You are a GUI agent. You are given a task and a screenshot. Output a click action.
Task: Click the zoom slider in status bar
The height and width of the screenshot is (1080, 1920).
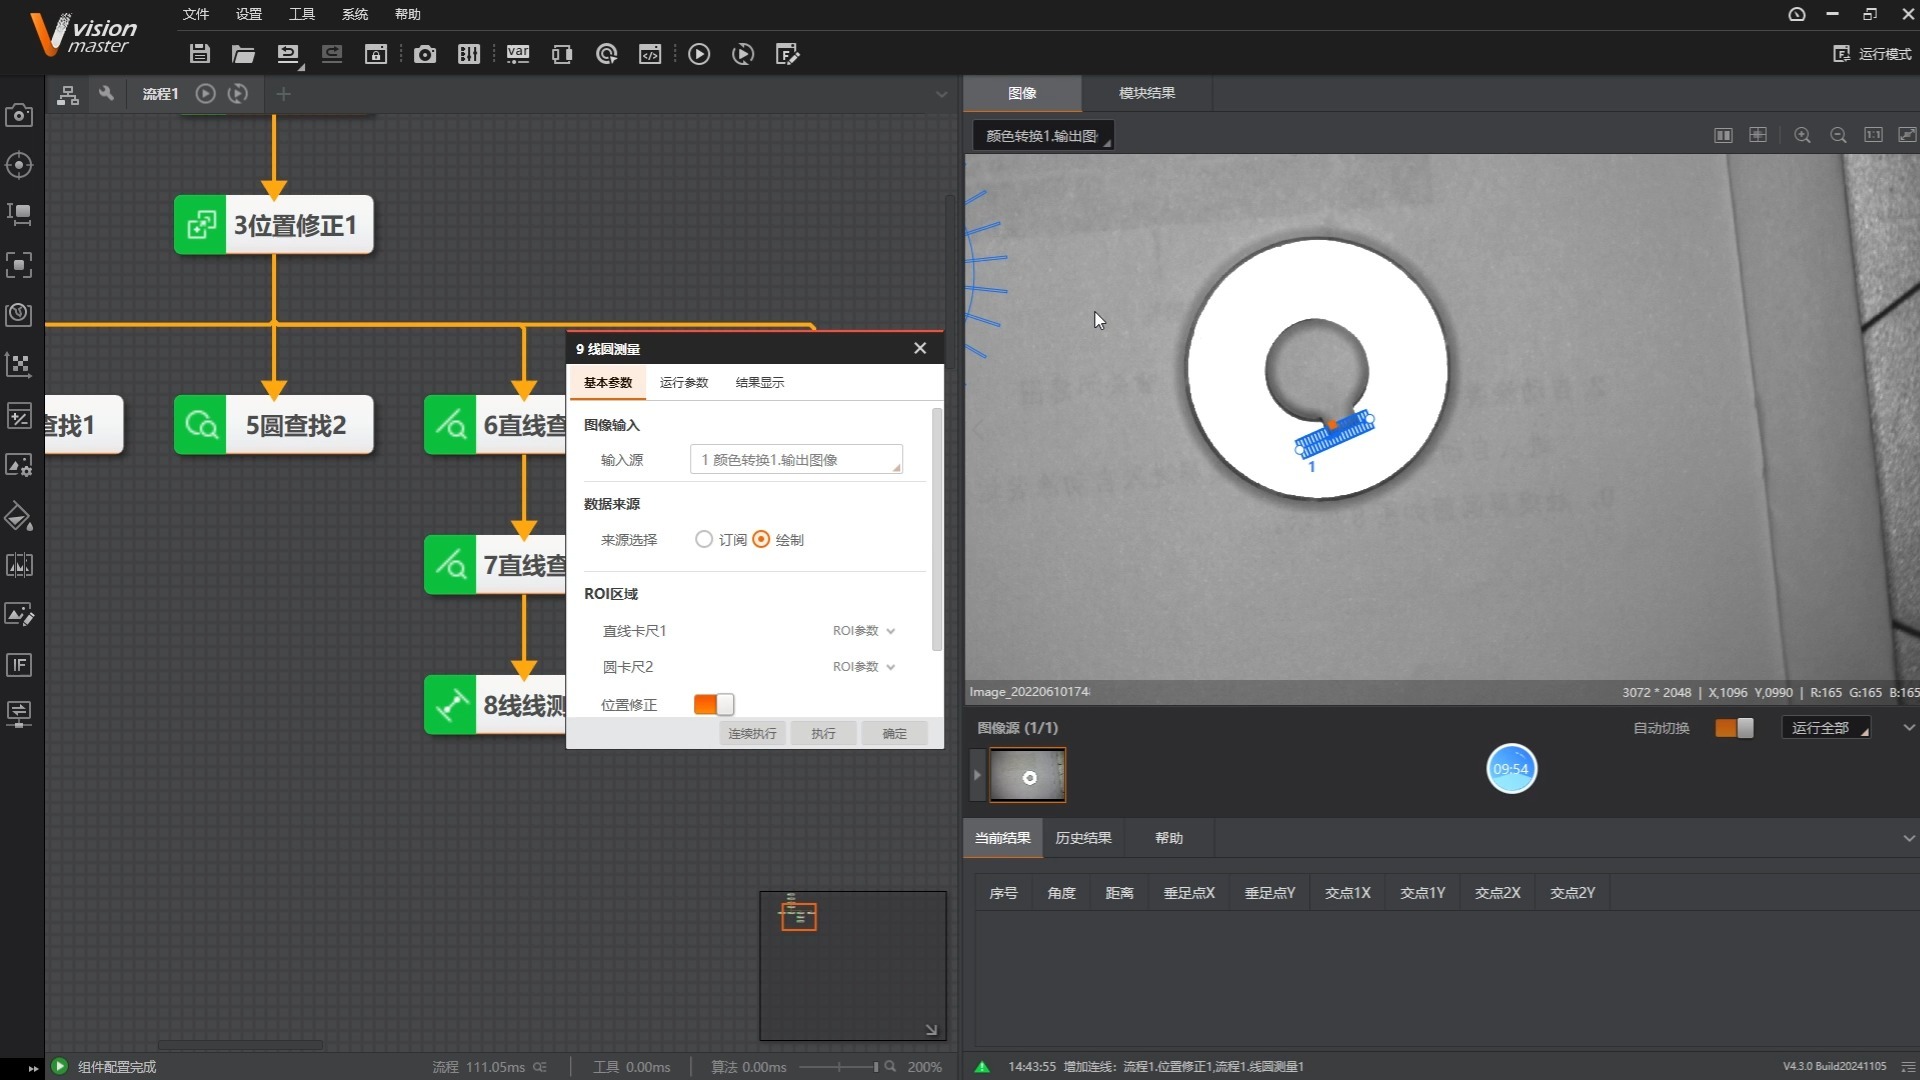[x=838, y=1067]
